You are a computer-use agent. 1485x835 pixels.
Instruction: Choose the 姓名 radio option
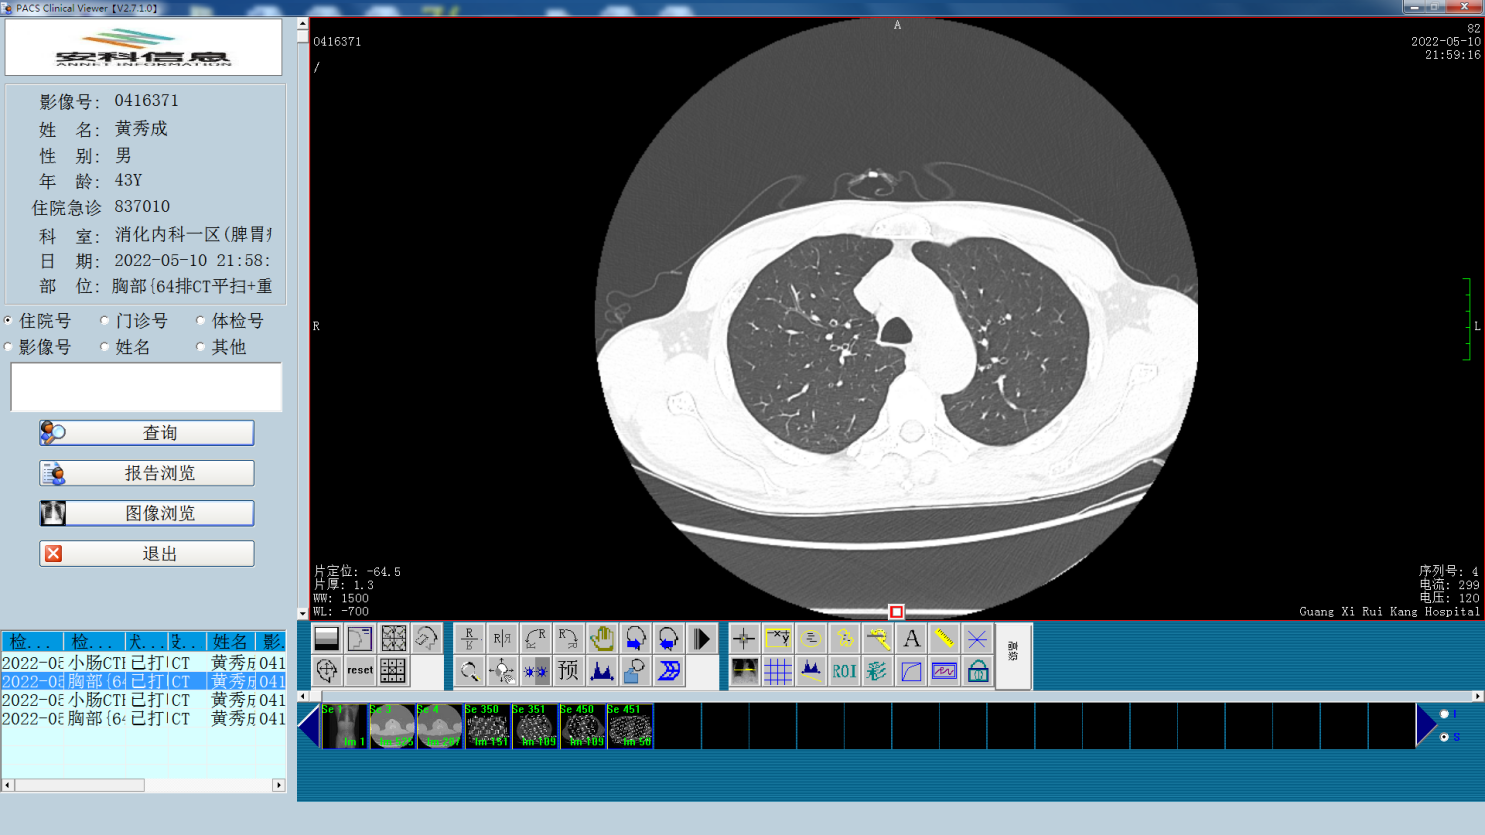(x=105, y=347)
